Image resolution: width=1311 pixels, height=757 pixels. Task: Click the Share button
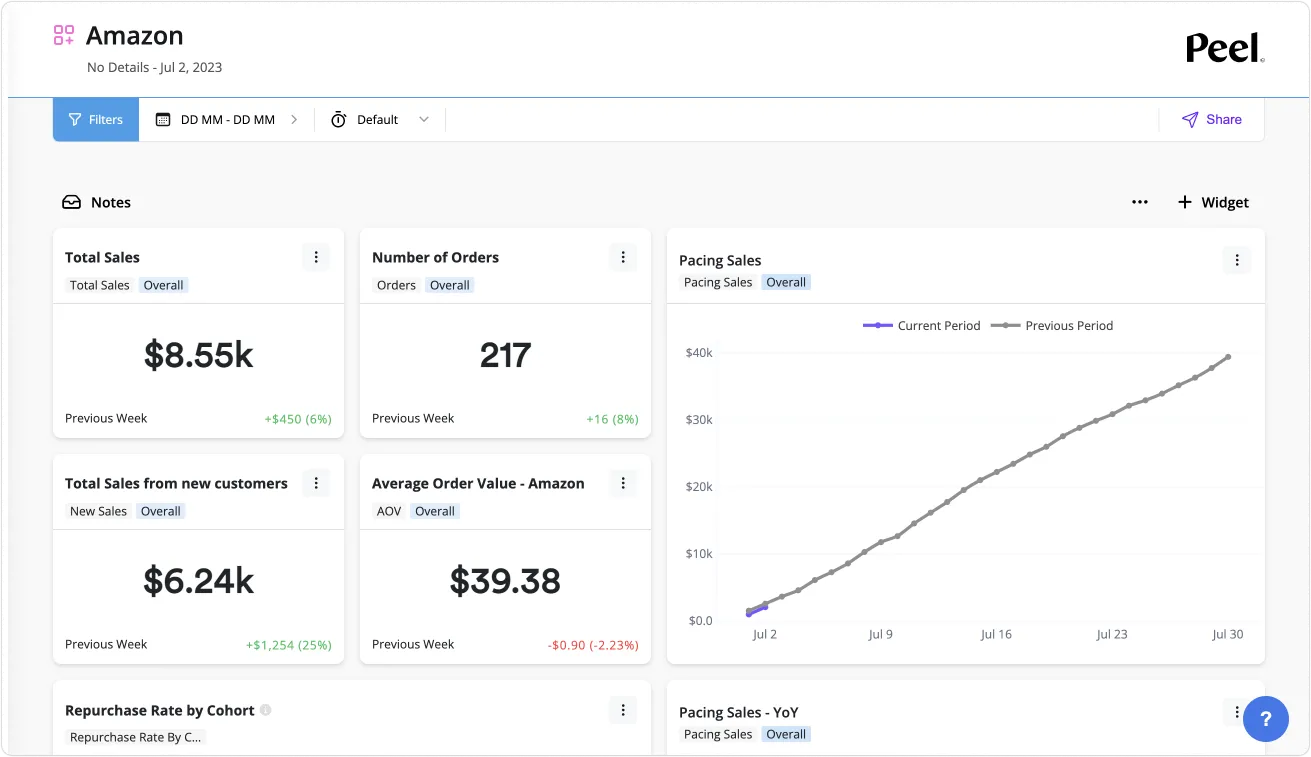click(x=1211, y=119)
